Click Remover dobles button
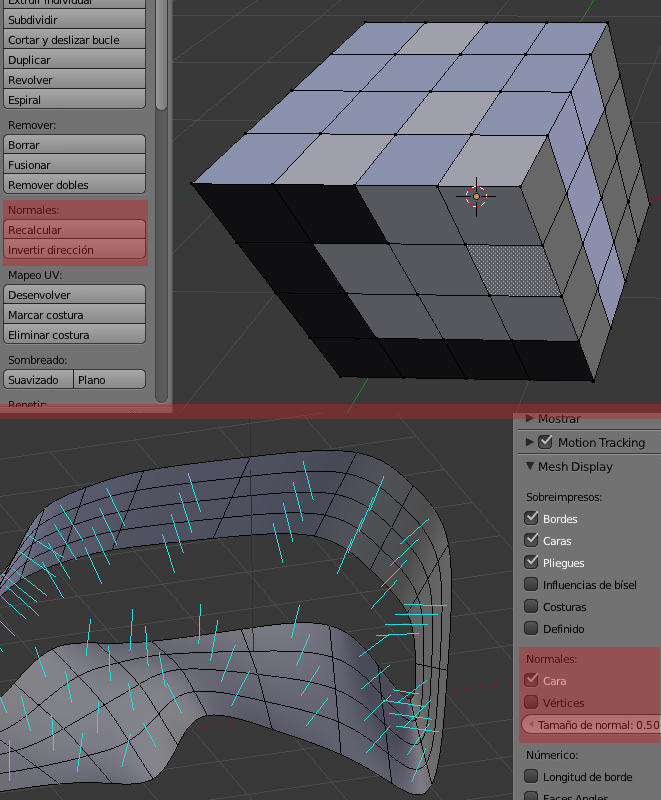This screenshot has height=800, width=661. point(74,185)
